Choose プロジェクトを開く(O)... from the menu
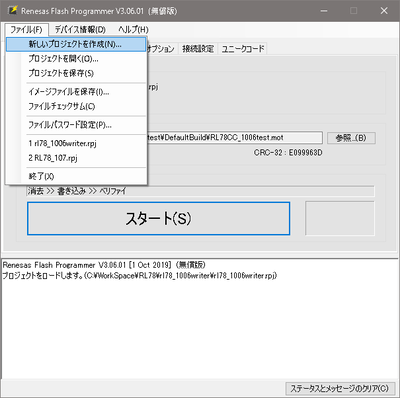 [76, 59]
